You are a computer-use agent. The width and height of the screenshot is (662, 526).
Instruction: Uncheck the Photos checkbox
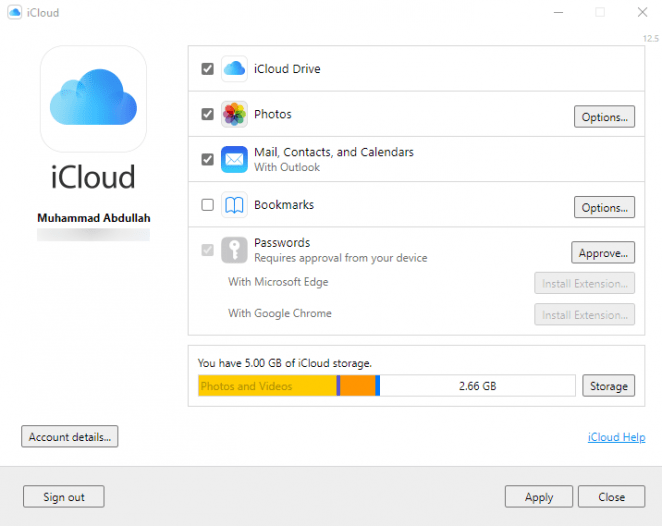(x=207, y=114)
